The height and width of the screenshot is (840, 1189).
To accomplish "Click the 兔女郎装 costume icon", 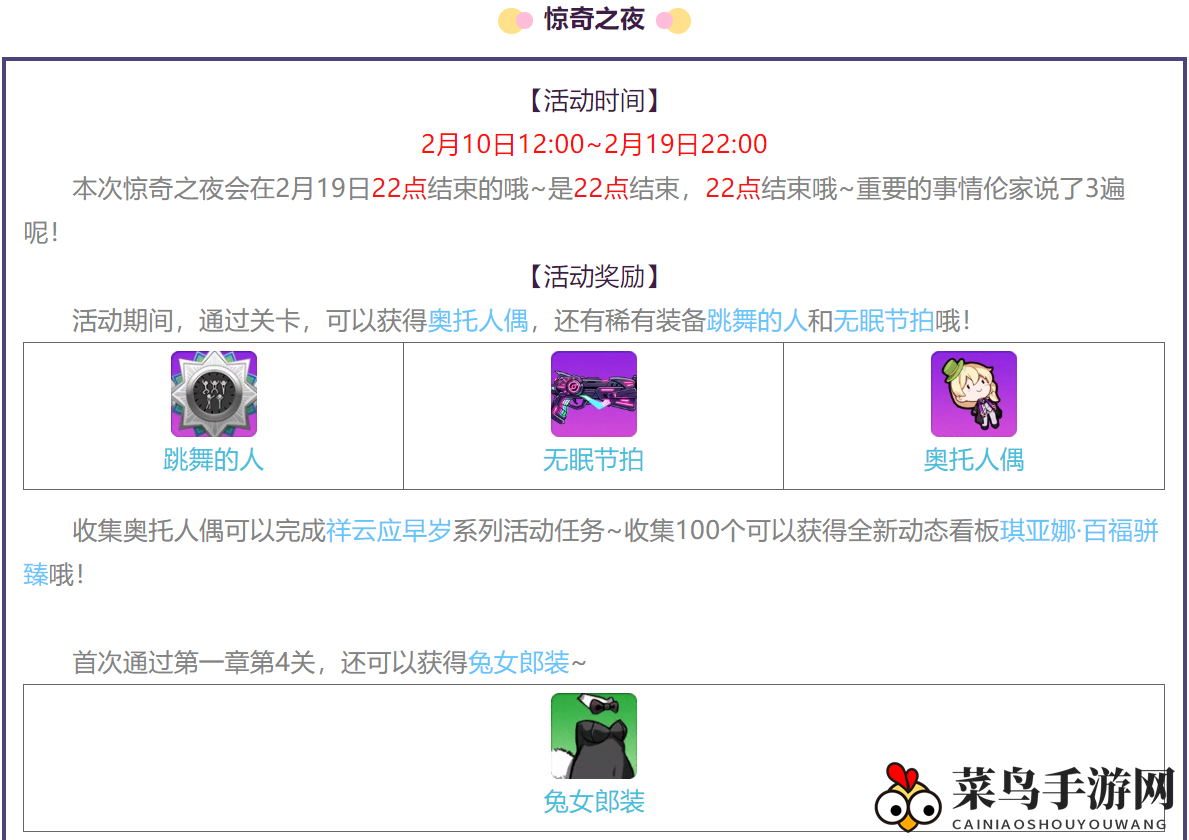I will 594,736.
